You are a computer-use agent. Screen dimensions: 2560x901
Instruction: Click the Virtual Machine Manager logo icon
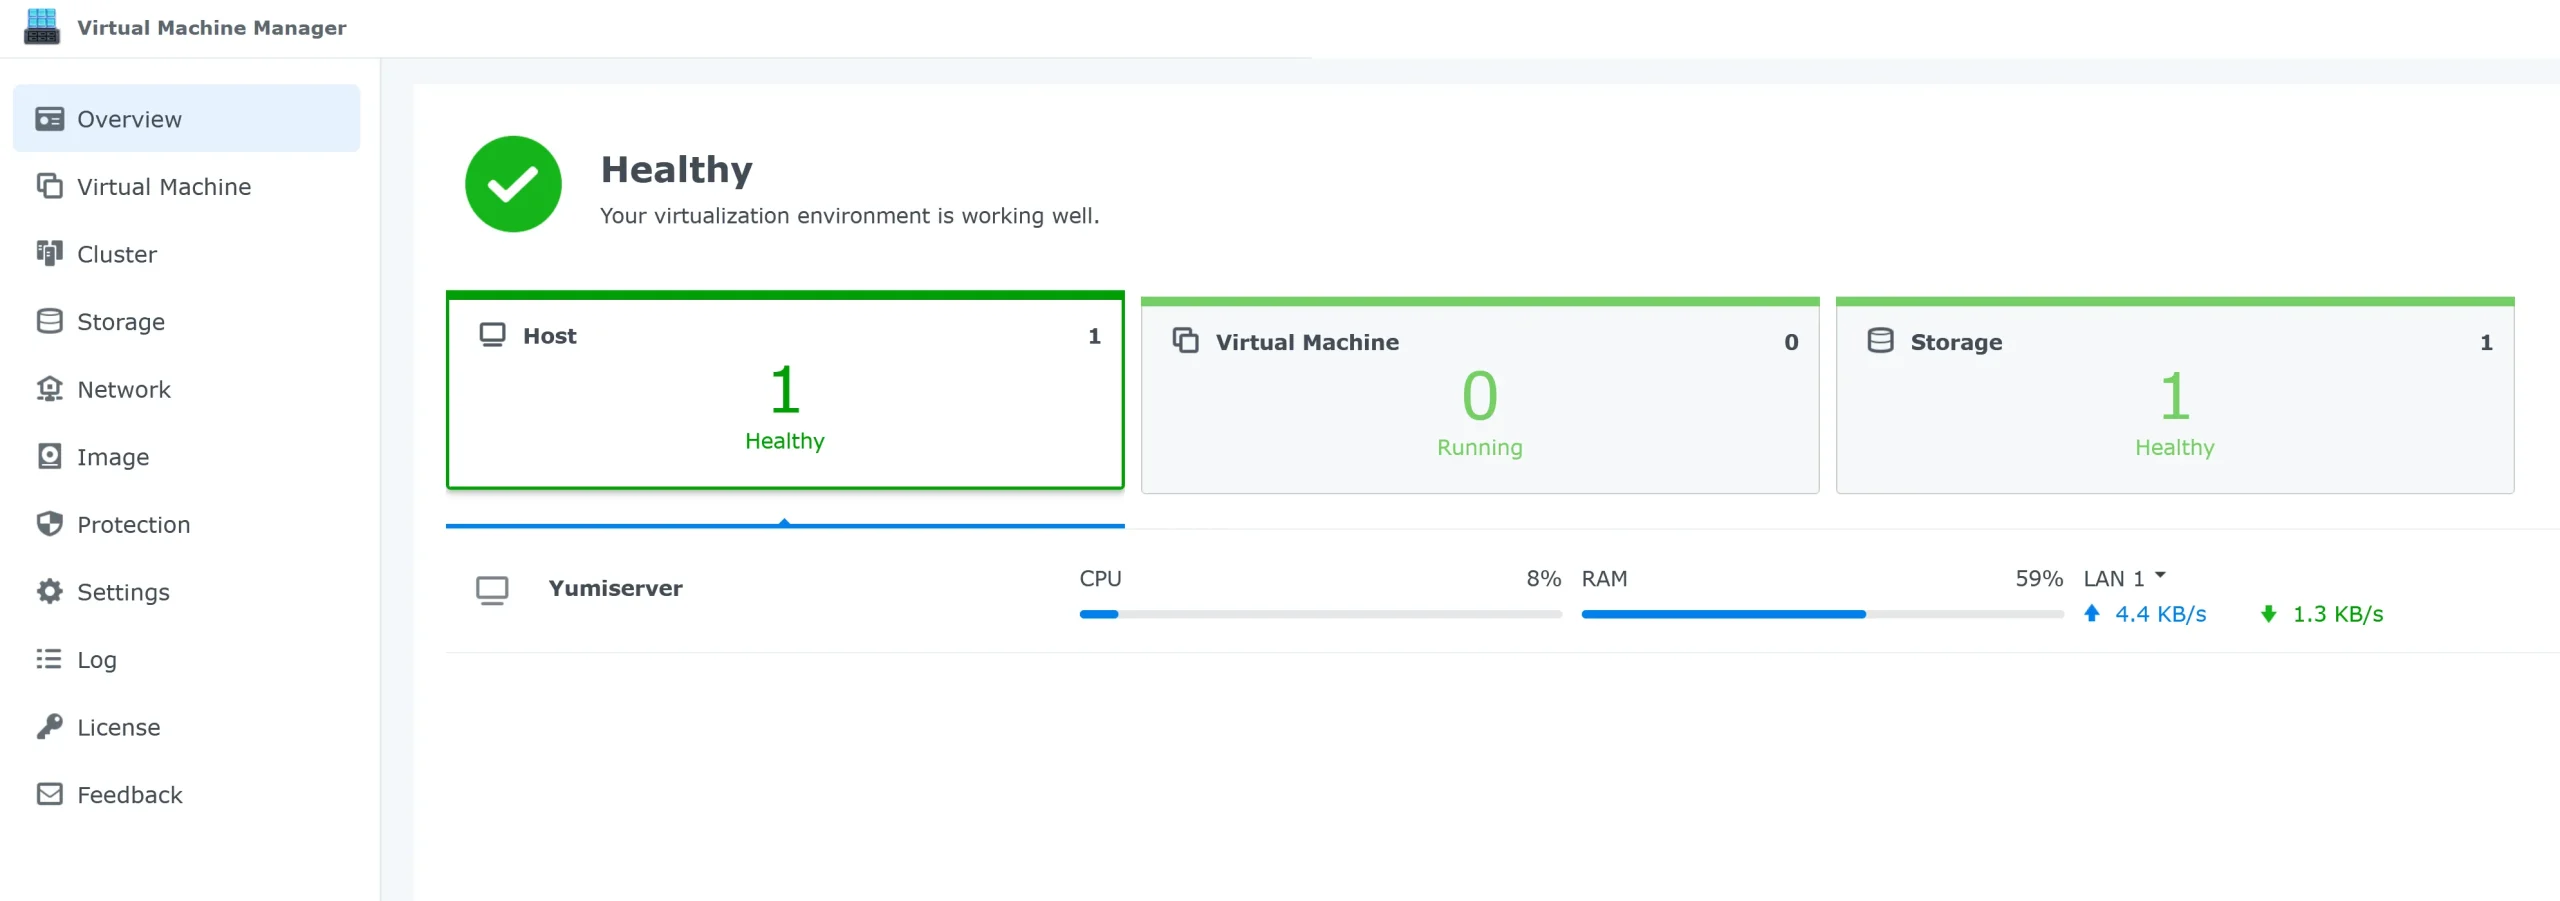coord(40,27)
